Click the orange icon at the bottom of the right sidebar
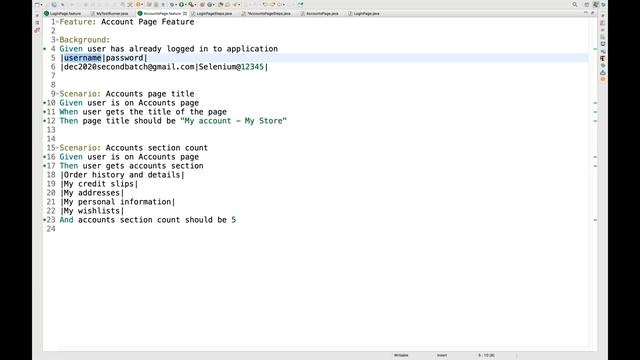Viewport: 640px width, 360px height. click(x=603, y=79)
